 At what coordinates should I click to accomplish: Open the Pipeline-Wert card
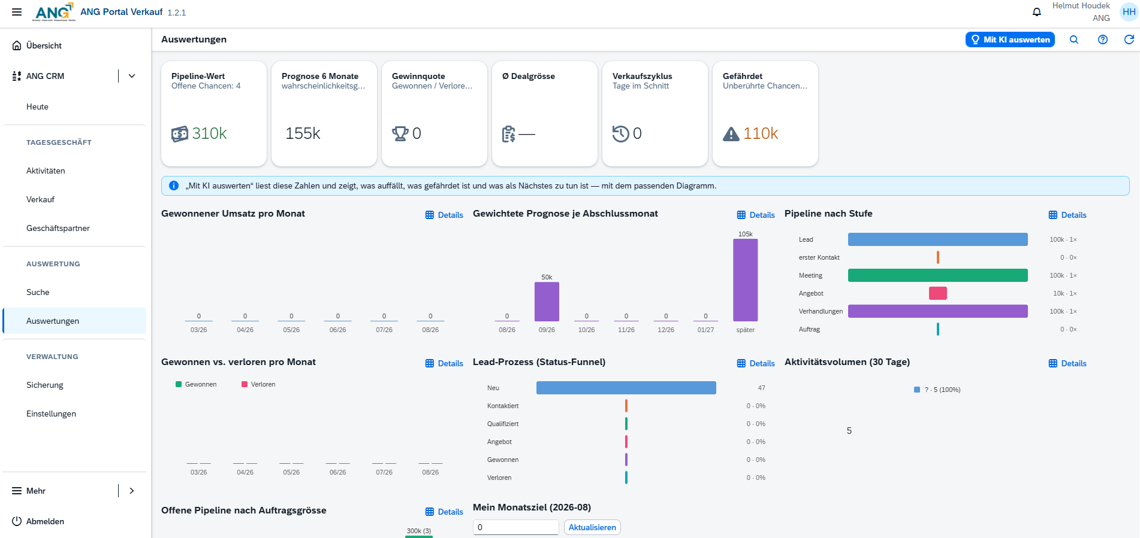pyautogui.click(x=214, y=113)
